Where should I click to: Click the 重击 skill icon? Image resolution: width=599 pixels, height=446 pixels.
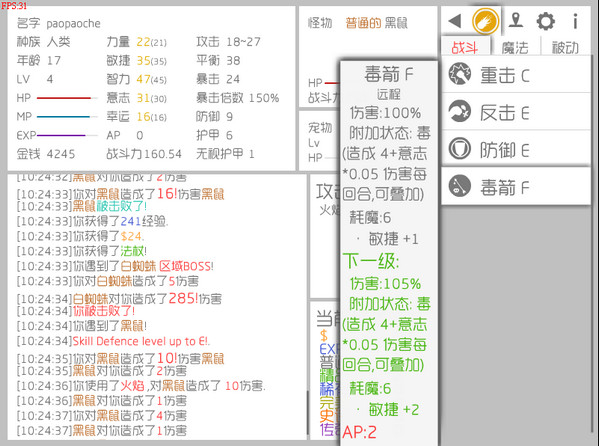pyautogui.click(x=460, y=74)
